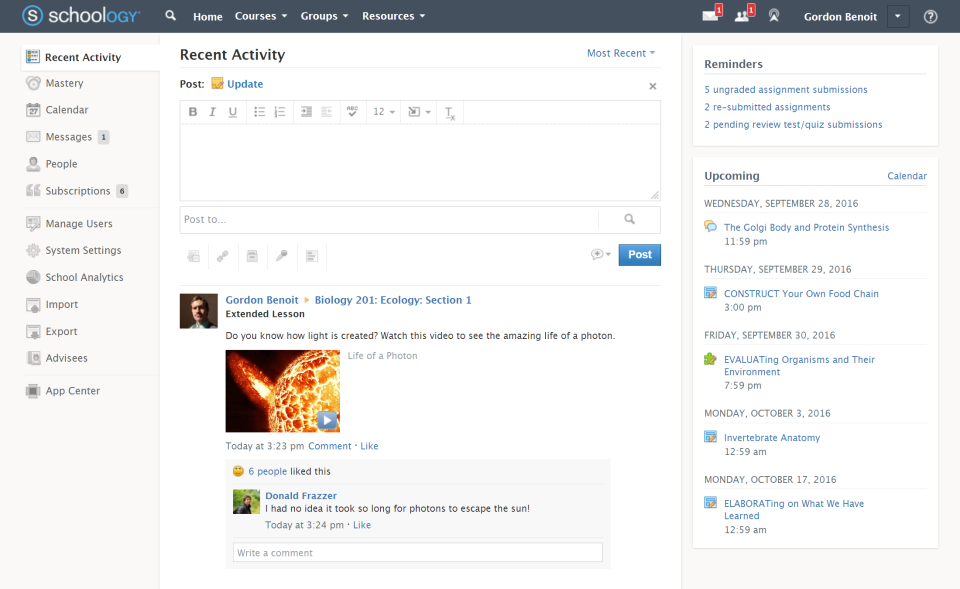Run the spell check in the post editor

(x=352, y=111)
